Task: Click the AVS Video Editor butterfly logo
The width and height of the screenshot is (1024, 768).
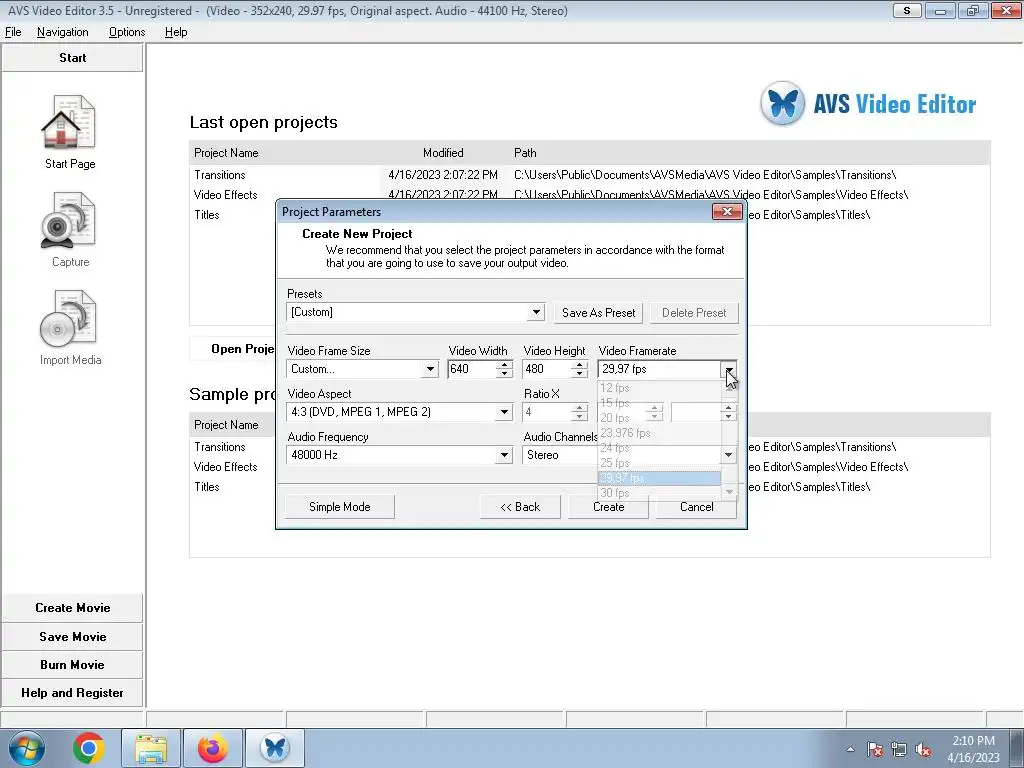Action: pyautogui.click(x=782, y=103)
